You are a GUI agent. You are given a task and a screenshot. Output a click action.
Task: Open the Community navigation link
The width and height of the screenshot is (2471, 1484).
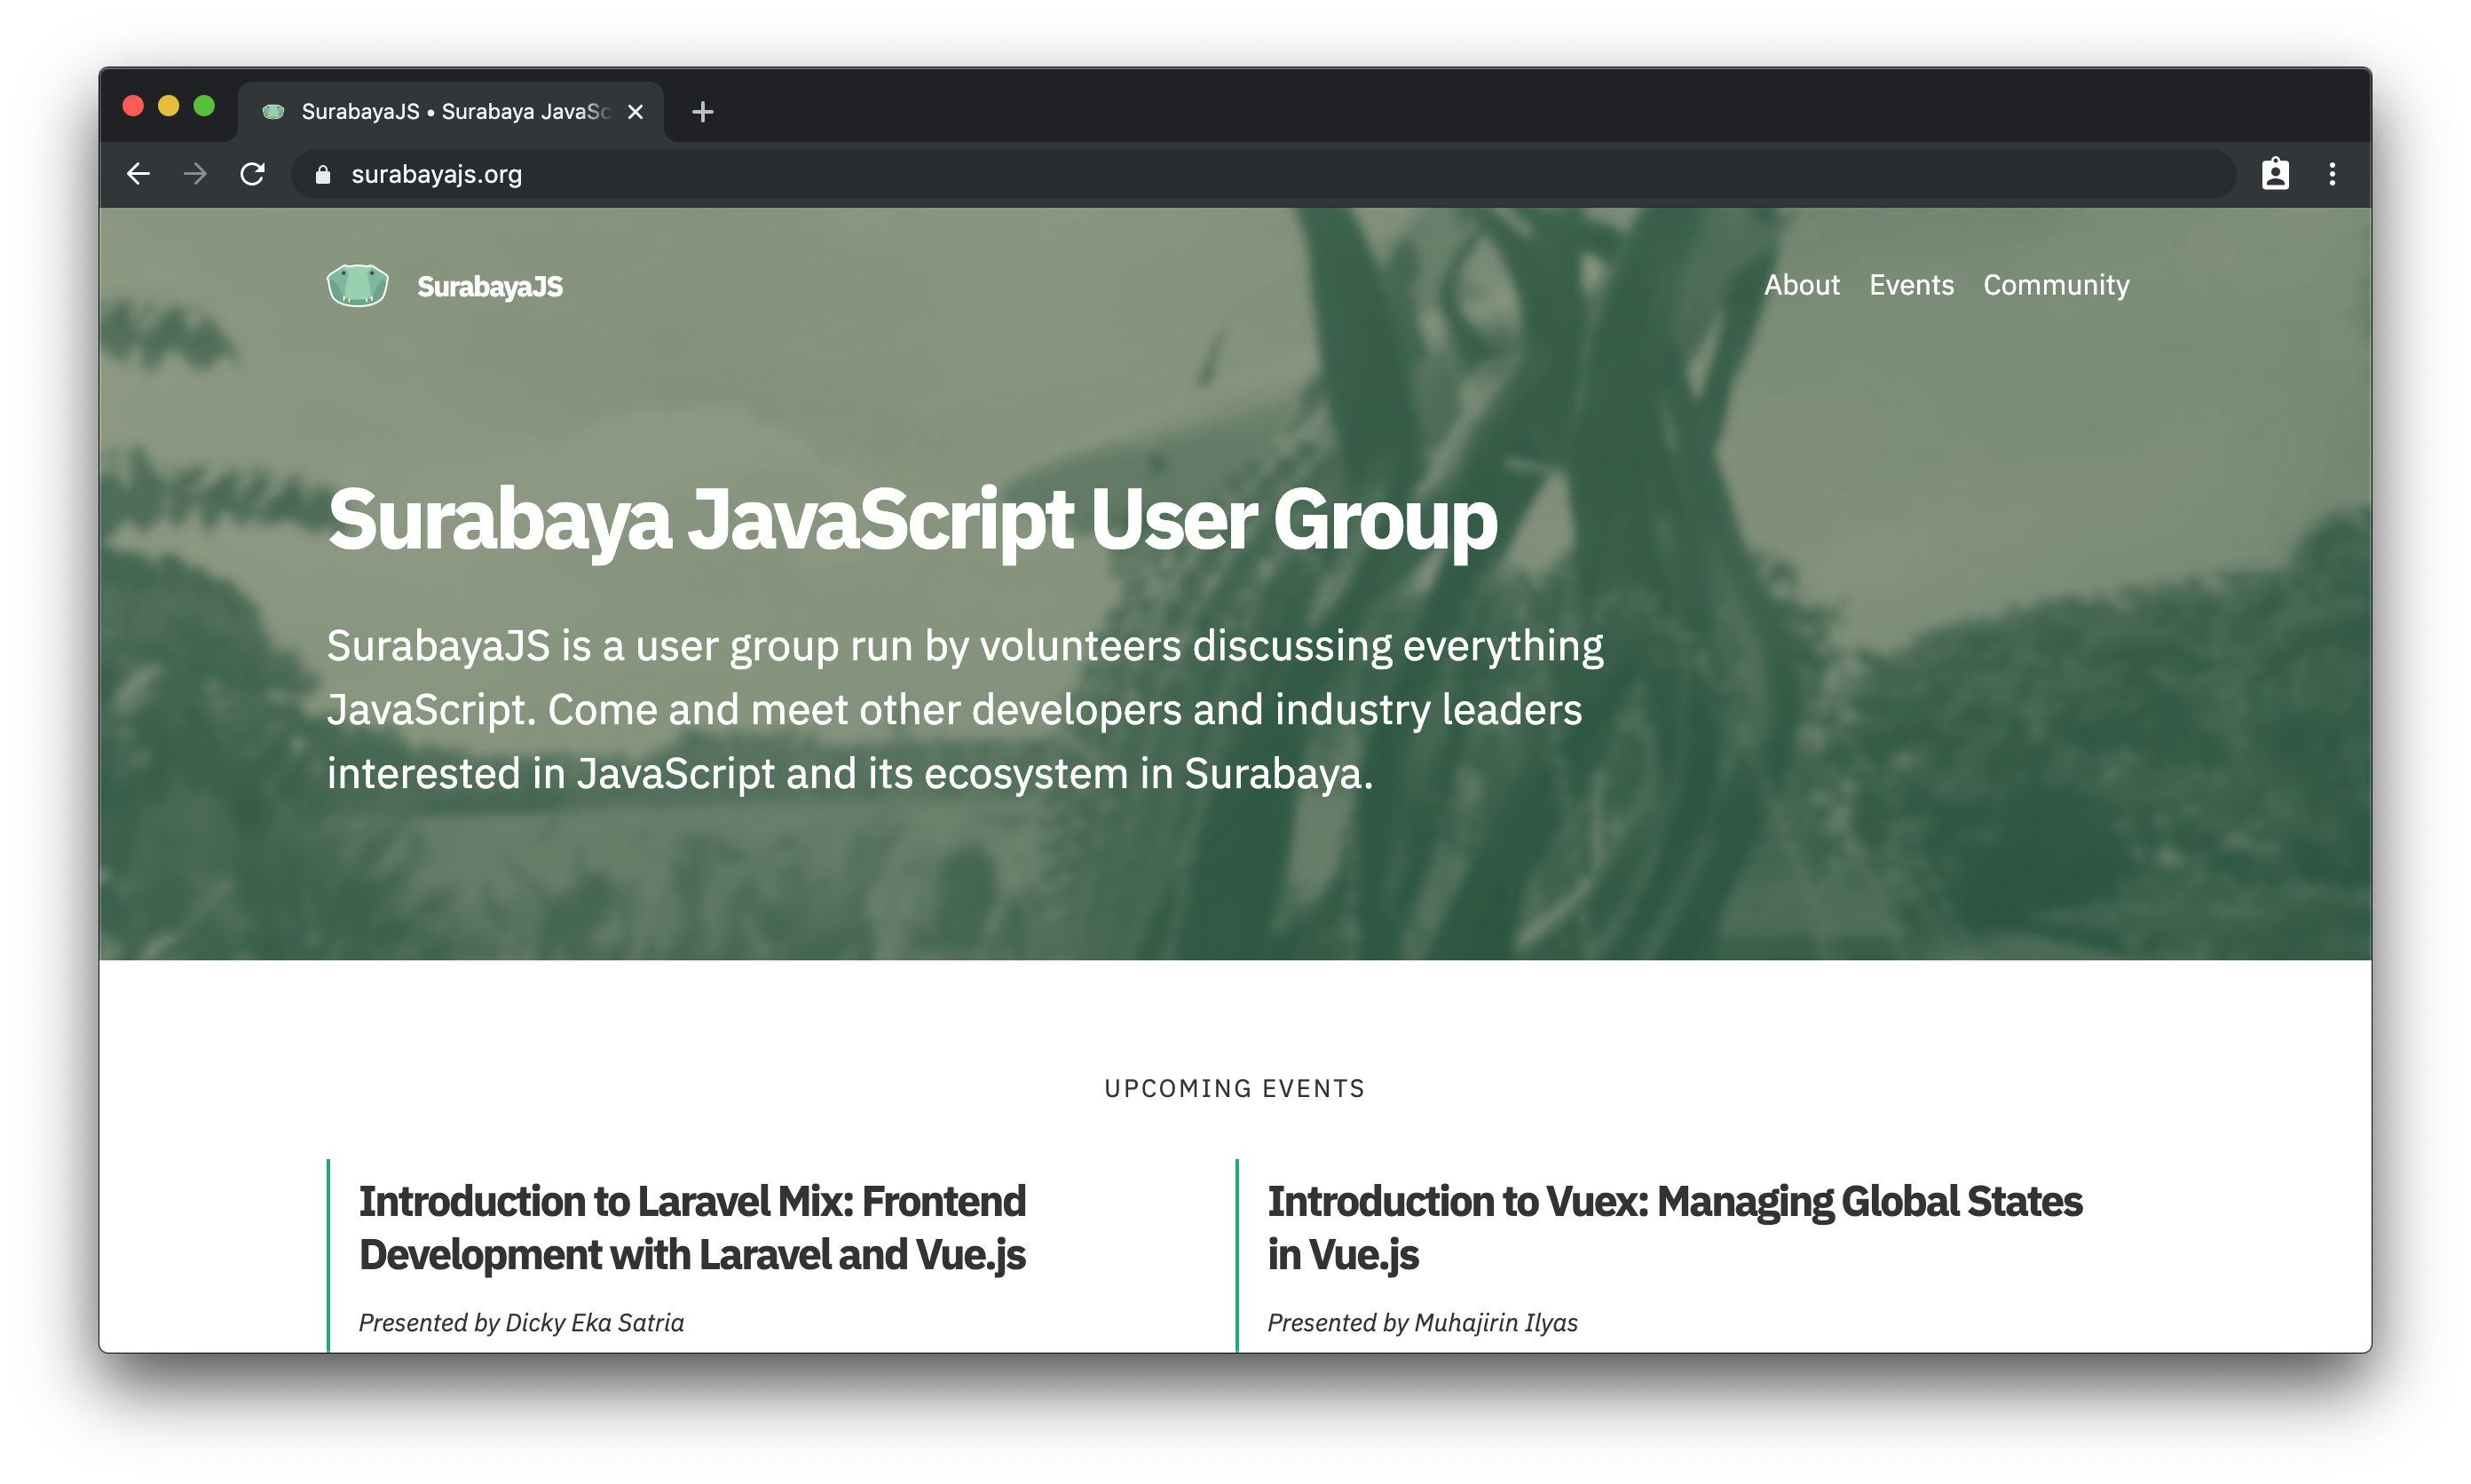(x=2056, y=285)
